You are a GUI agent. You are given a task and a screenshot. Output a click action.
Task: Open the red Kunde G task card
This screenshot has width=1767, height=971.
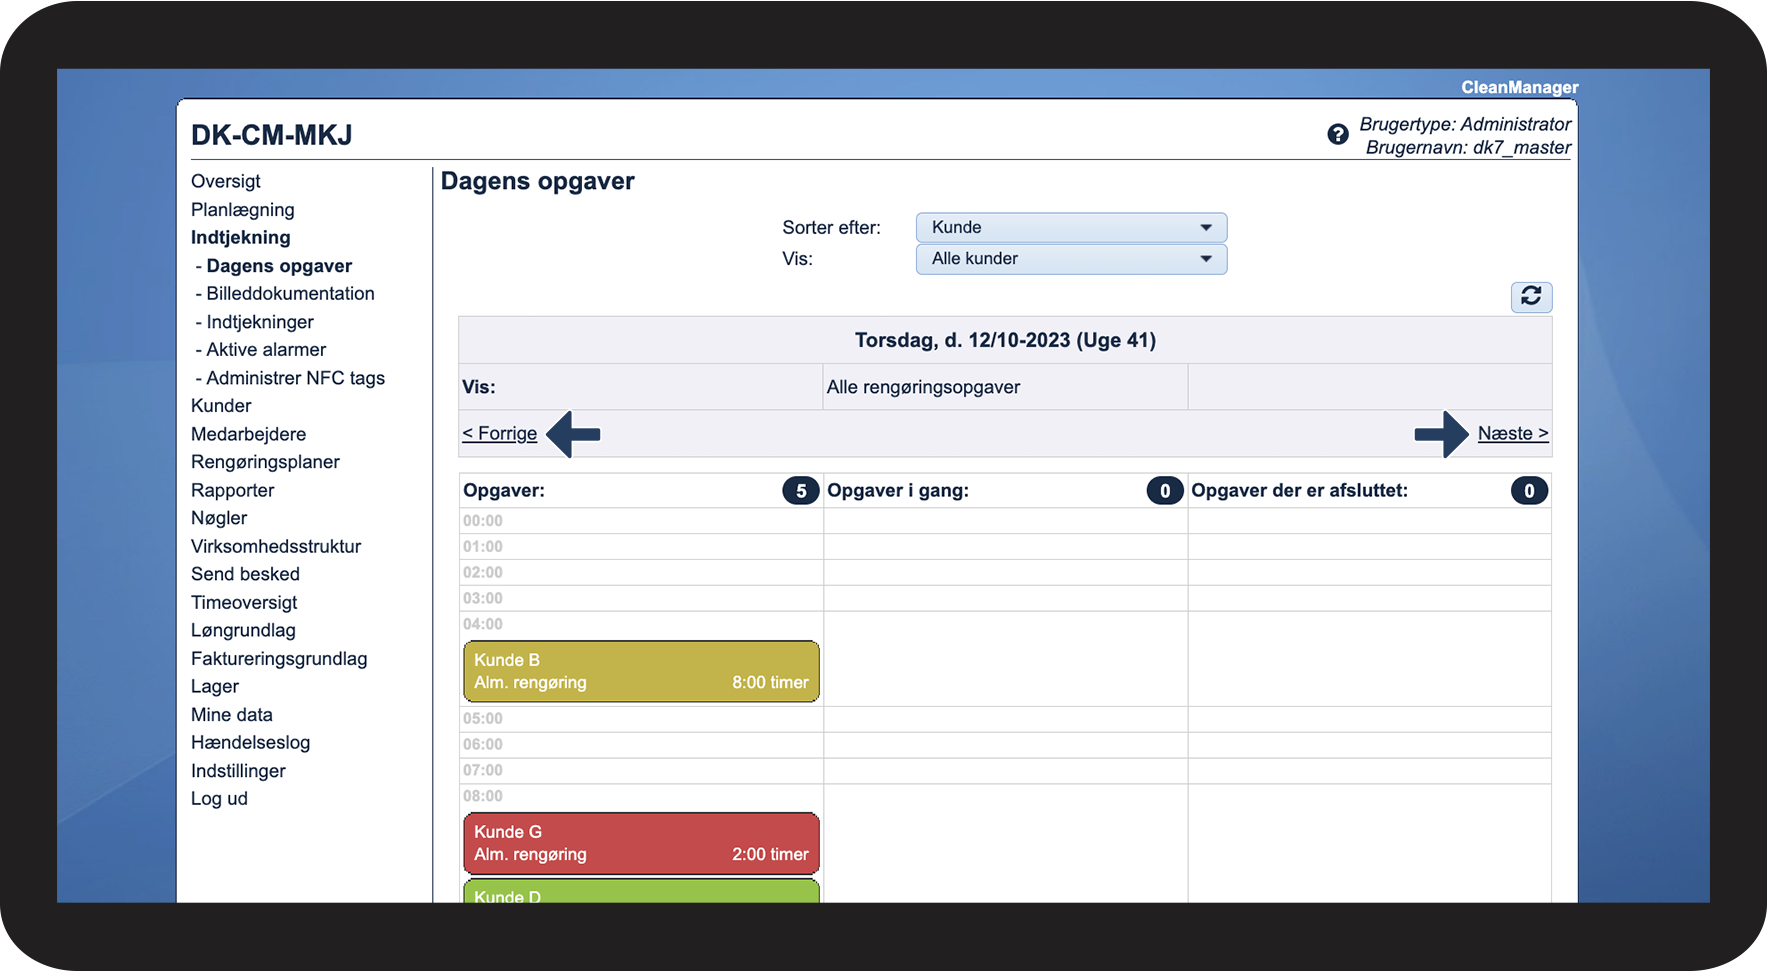[x=641, y=843]
